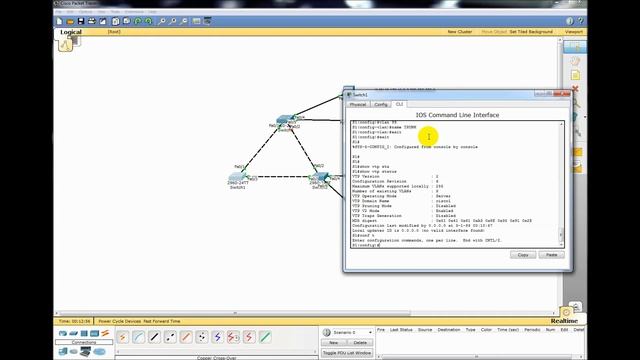Pick the Copper Cross-Over dashed cable
This screenshot has width=640, height=360.
pyautogui.click(x=170, y=337)
